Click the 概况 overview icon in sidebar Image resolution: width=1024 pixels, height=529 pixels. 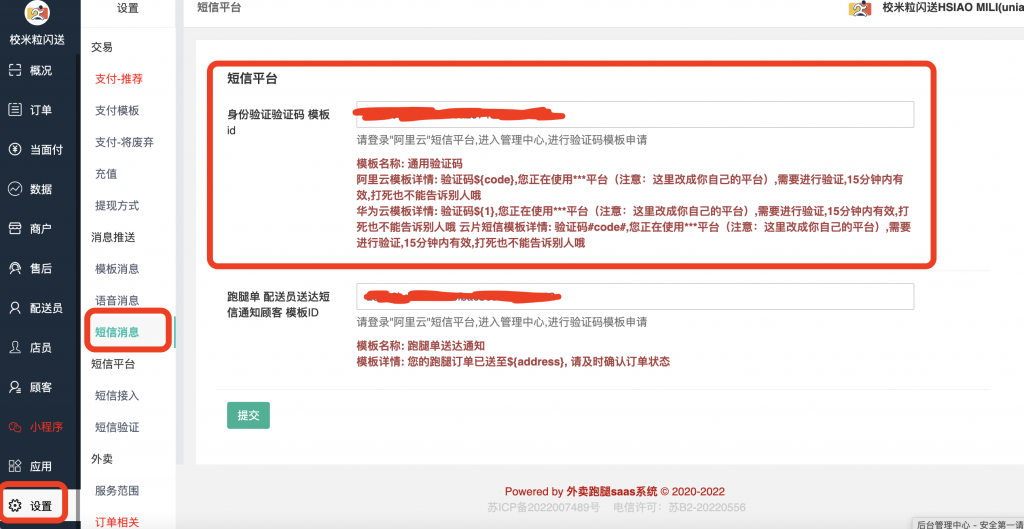pyautogui.click(x=15, y=71)
